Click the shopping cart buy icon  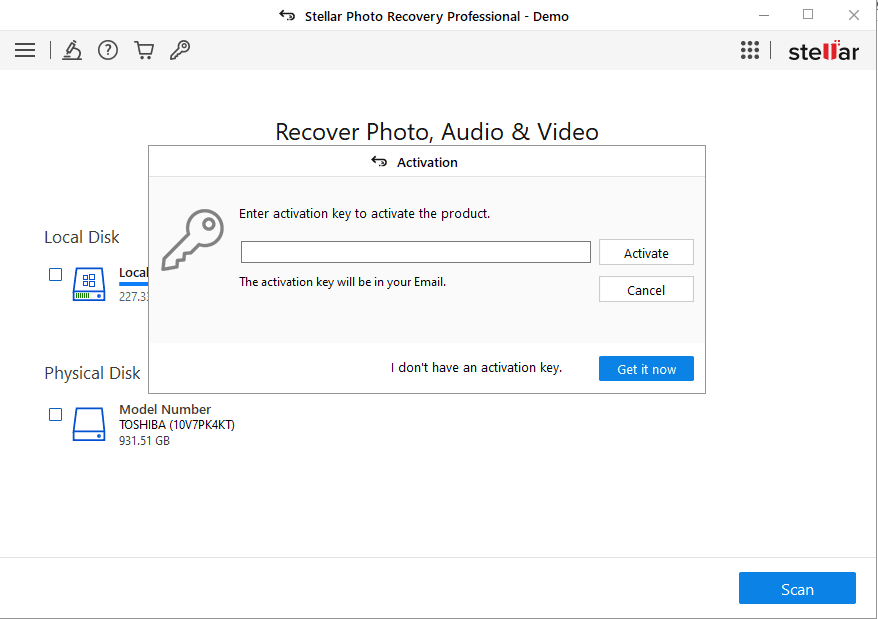click(144, 51)
